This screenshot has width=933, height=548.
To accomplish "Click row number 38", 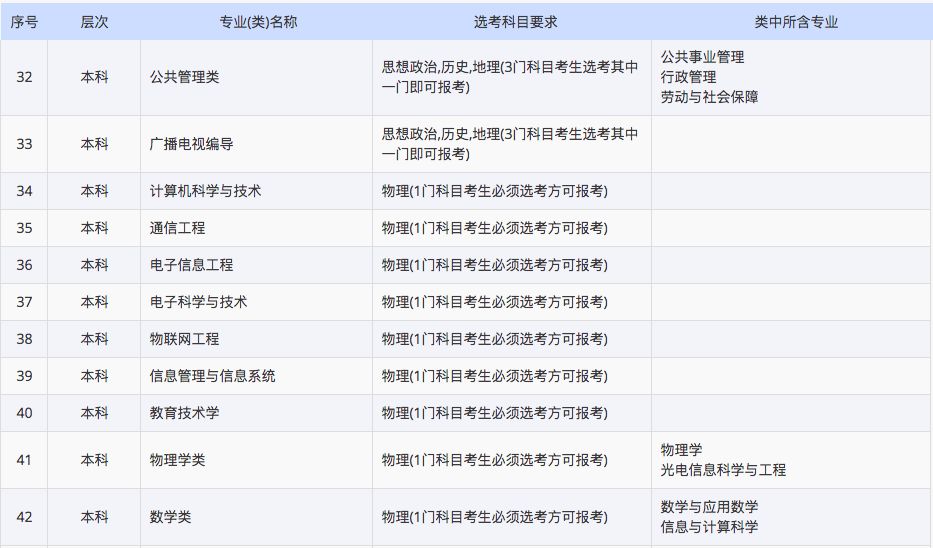I will coord(24,339).
